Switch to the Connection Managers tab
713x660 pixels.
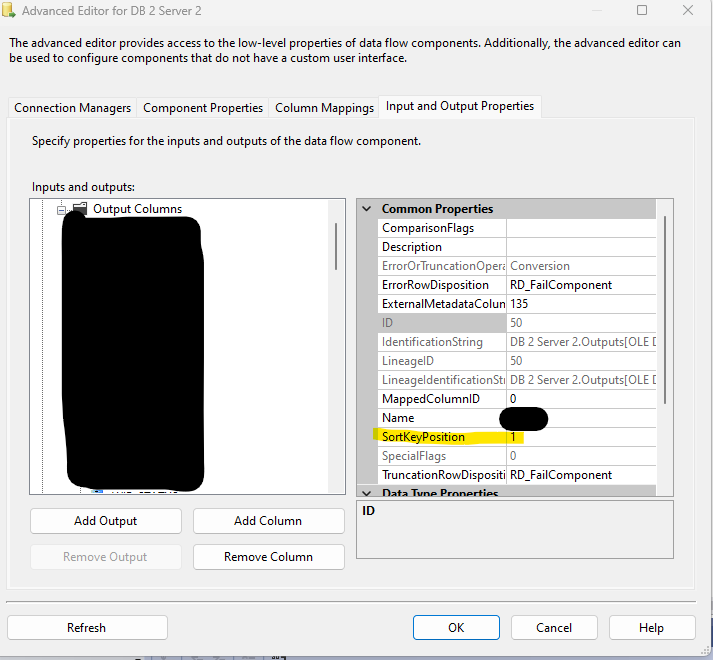point(72,108)
